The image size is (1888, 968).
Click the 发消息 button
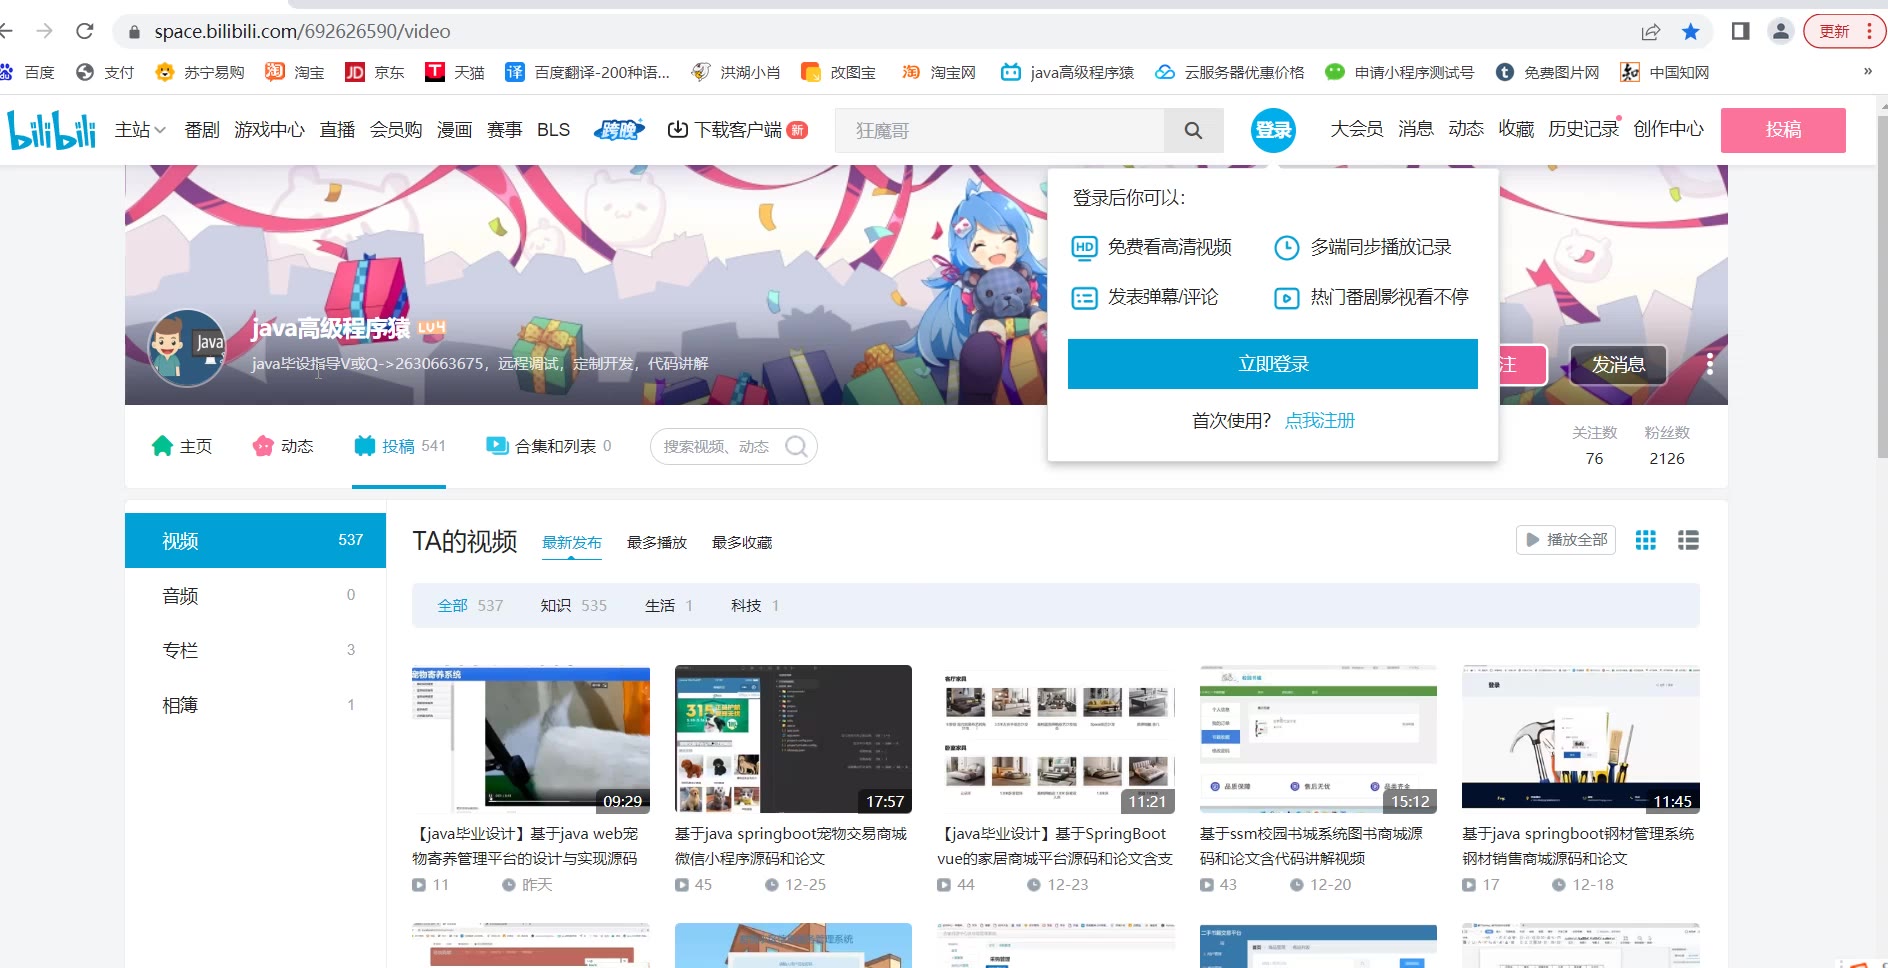tap(1618, 365)
